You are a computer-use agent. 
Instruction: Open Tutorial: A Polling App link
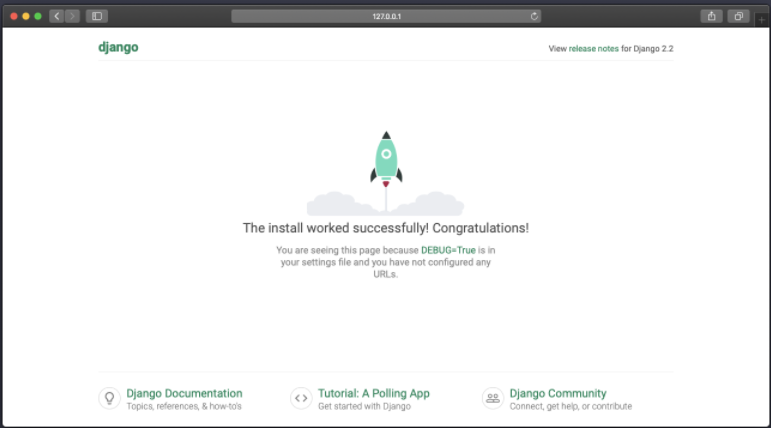click(374, 393)
